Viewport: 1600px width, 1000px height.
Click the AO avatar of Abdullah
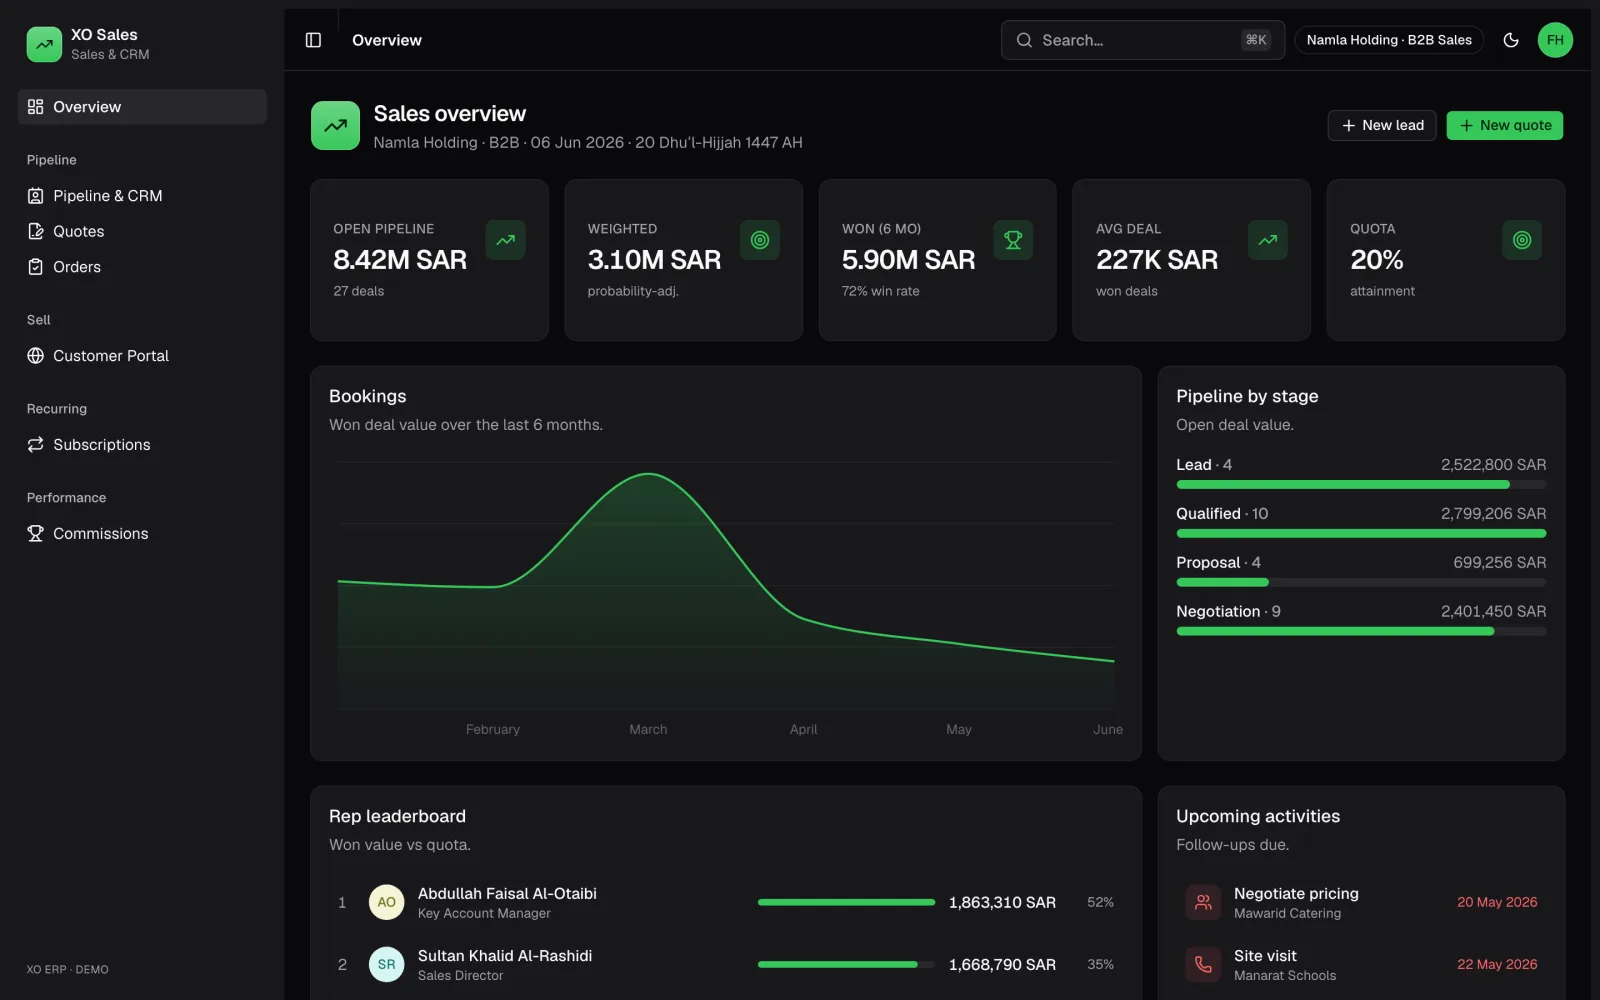386,902
